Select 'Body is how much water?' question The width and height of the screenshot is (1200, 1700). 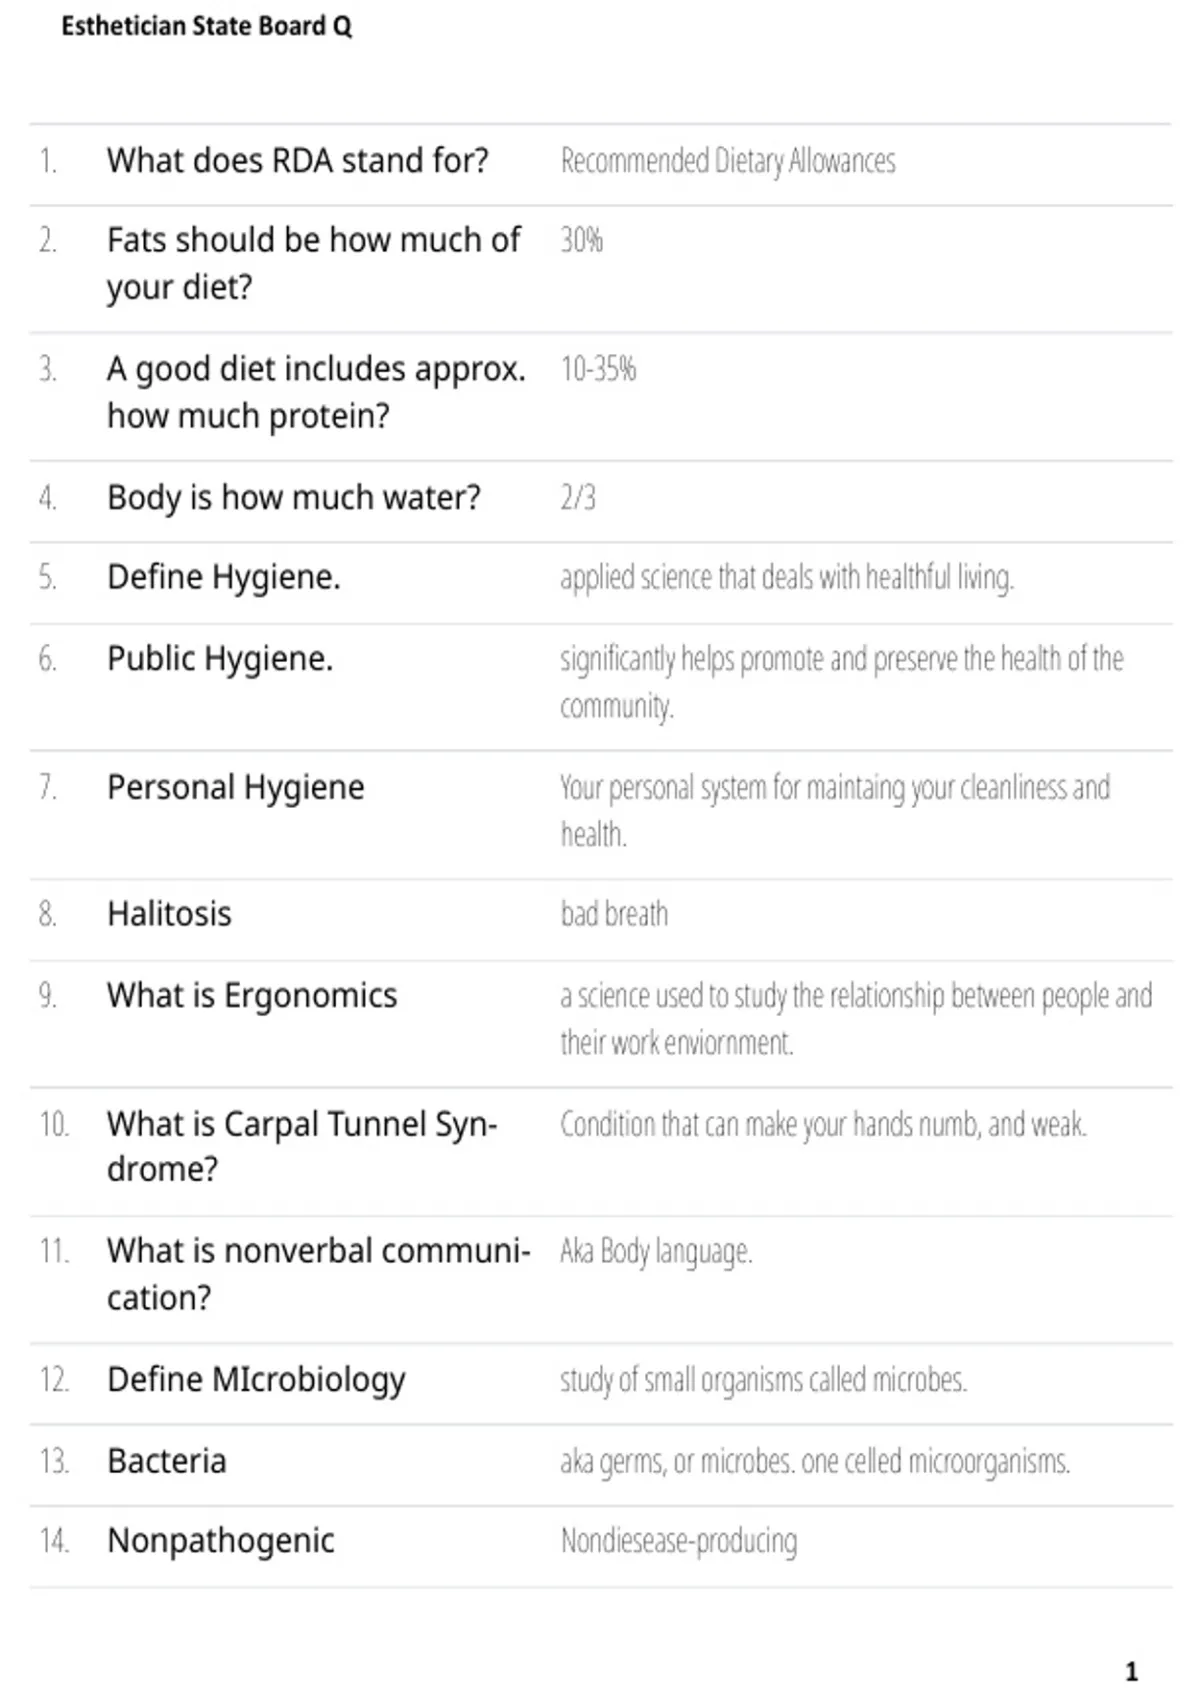coord(294,497)
